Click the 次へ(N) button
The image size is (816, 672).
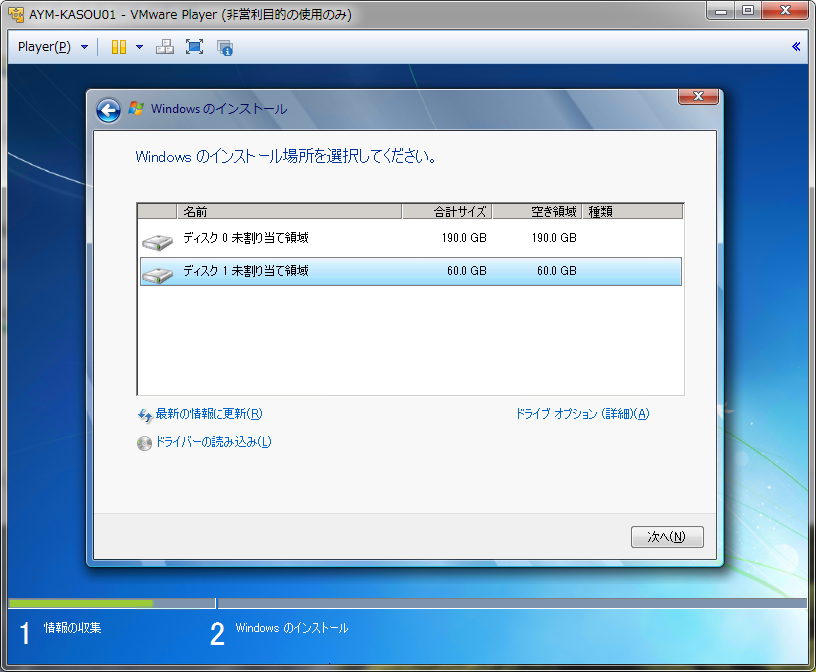coord(667,537)
